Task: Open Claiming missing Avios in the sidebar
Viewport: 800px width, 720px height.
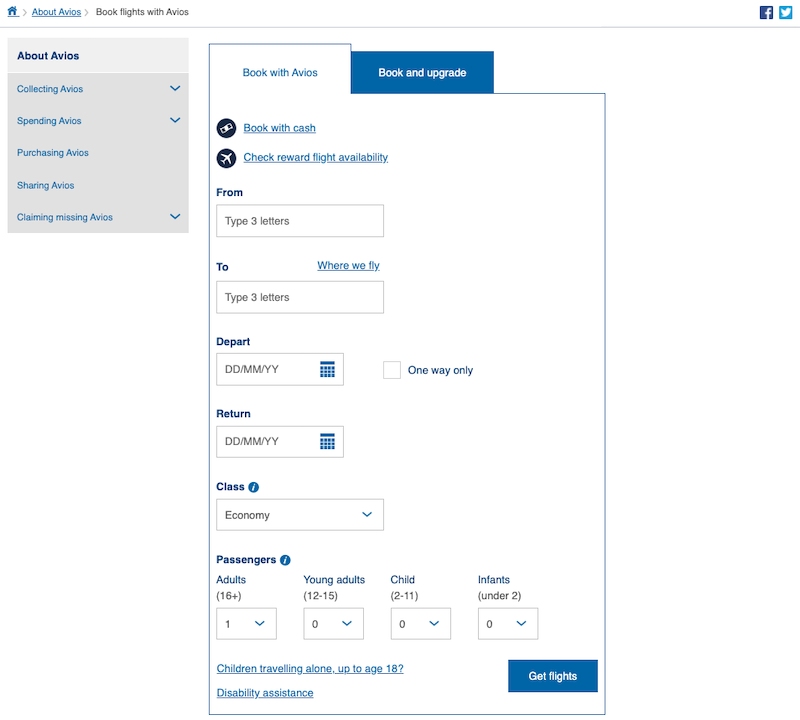Action: coord(65,217)
